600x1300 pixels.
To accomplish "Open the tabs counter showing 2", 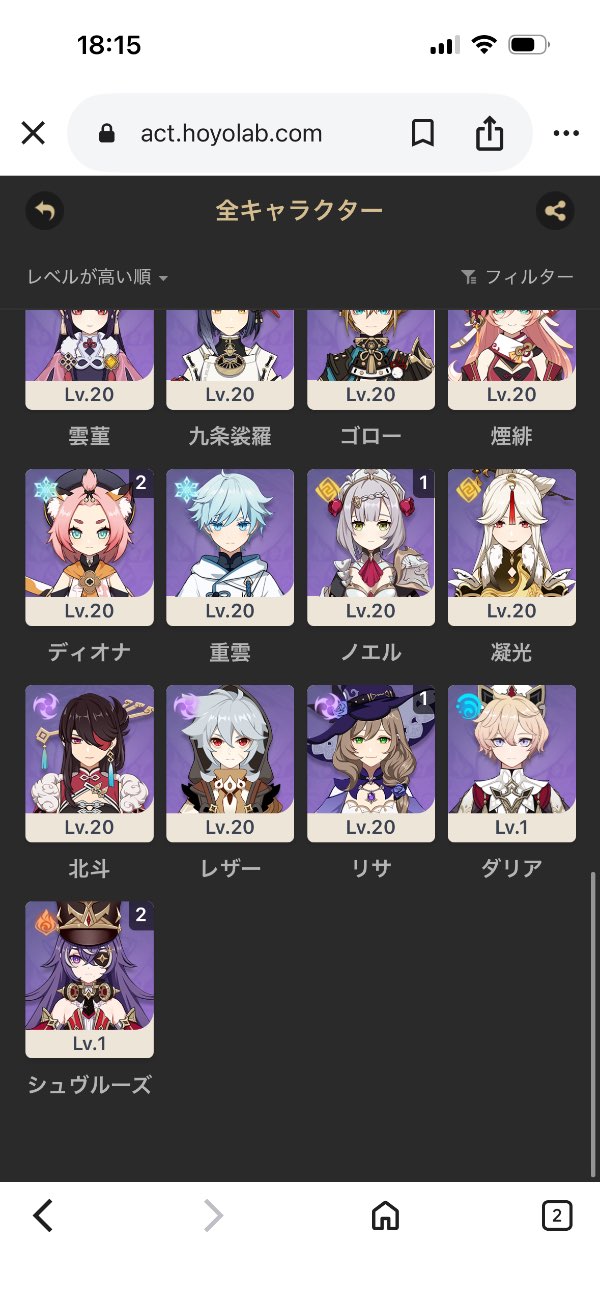I will (x=557, y=1216).
